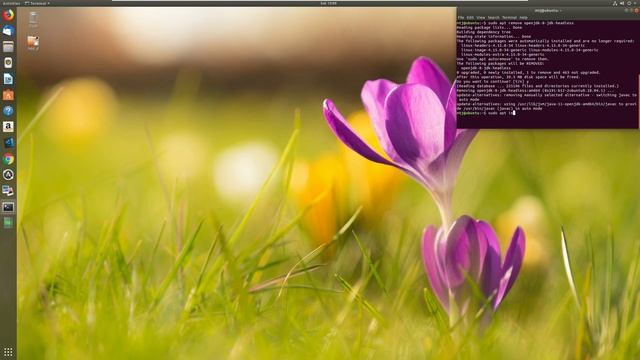The image size is (640, 360).
Task: Open the Help menu in Terminal
Action: (523, 18)
